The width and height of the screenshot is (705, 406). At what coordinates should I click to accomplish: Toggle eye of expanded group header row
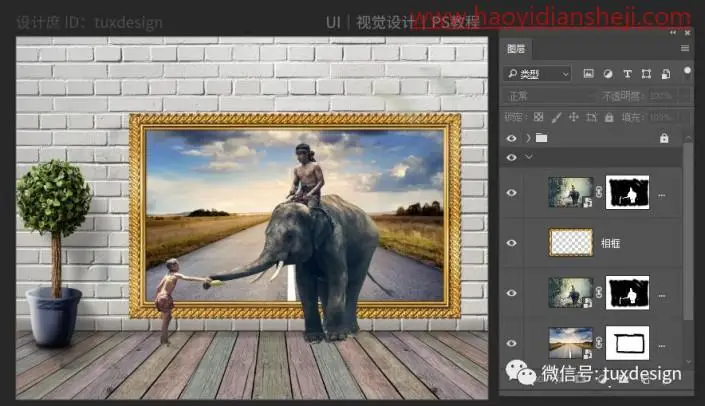click(x=511, y=157)
